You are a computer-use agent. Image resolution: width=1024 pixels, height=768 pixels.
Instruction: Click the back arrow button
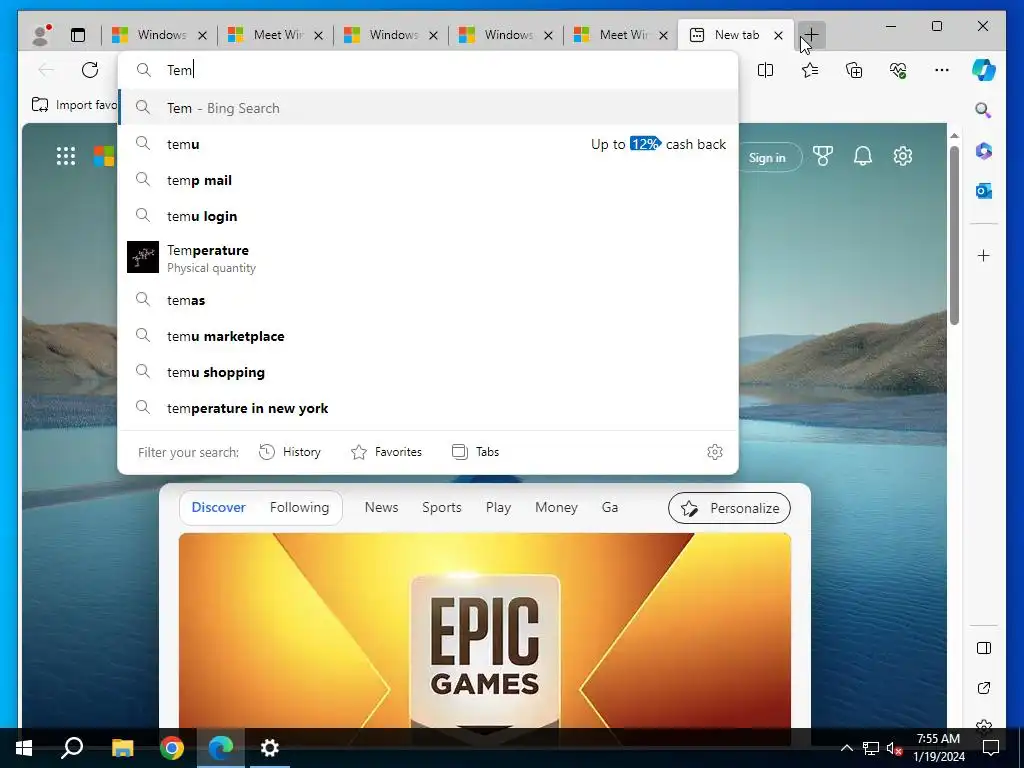point(46,70)
